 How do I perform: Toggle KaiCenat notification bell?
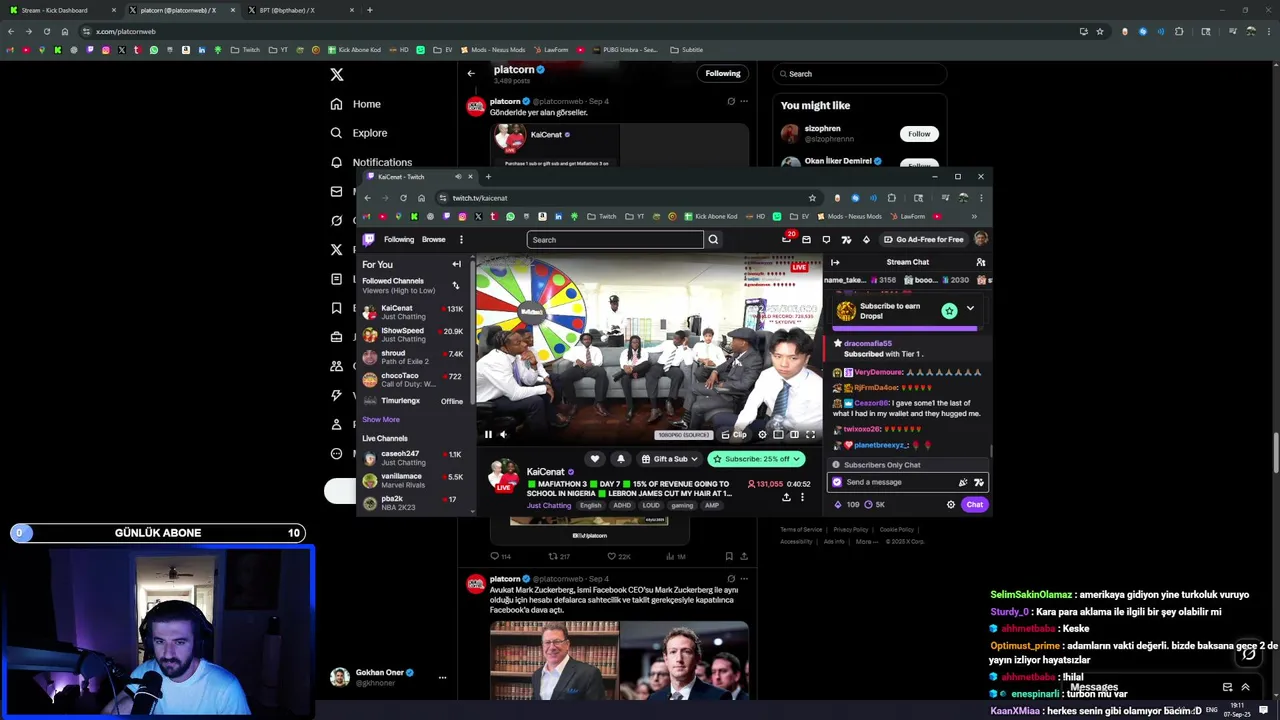click(x=620, y=459)
